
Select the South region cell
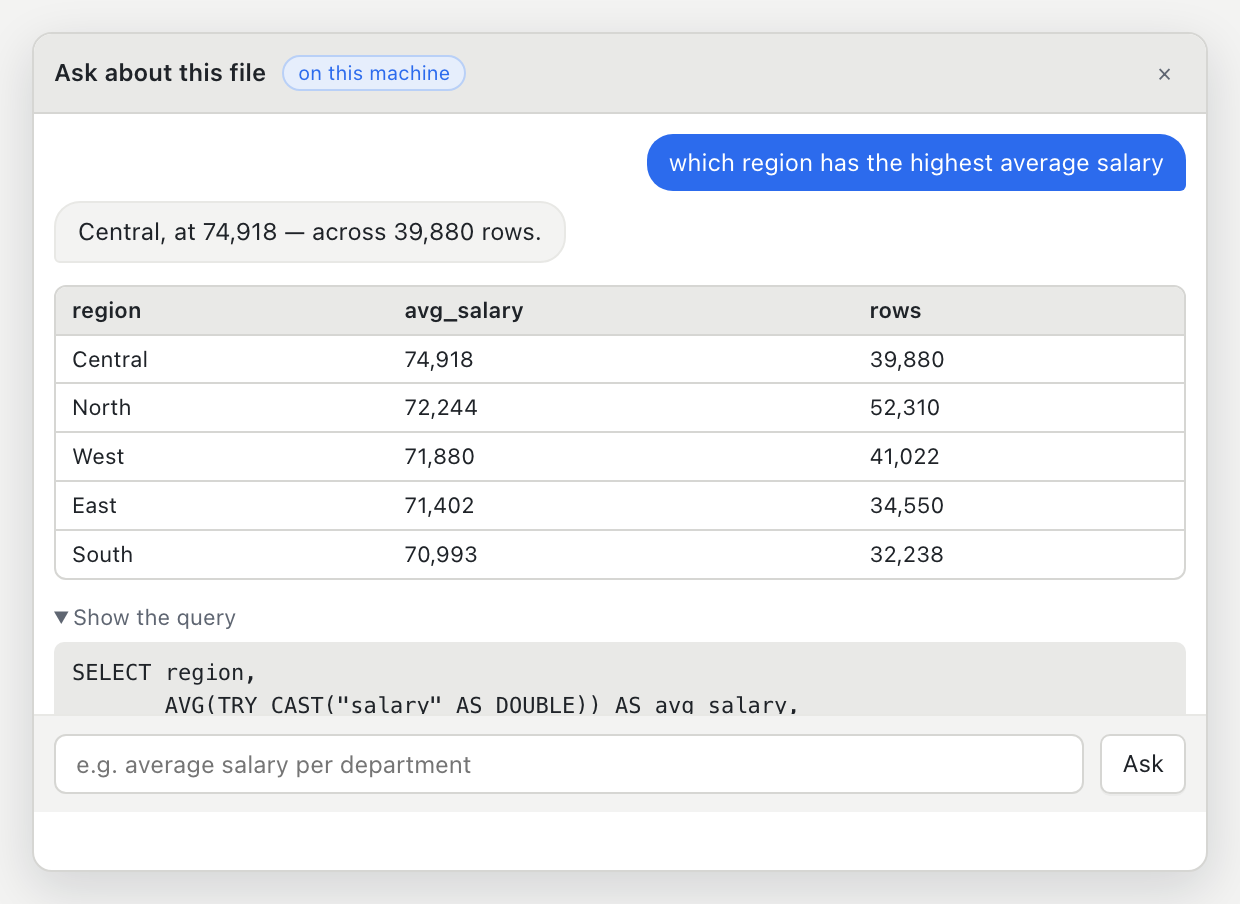pyautogui.click(x=222, y=555)
